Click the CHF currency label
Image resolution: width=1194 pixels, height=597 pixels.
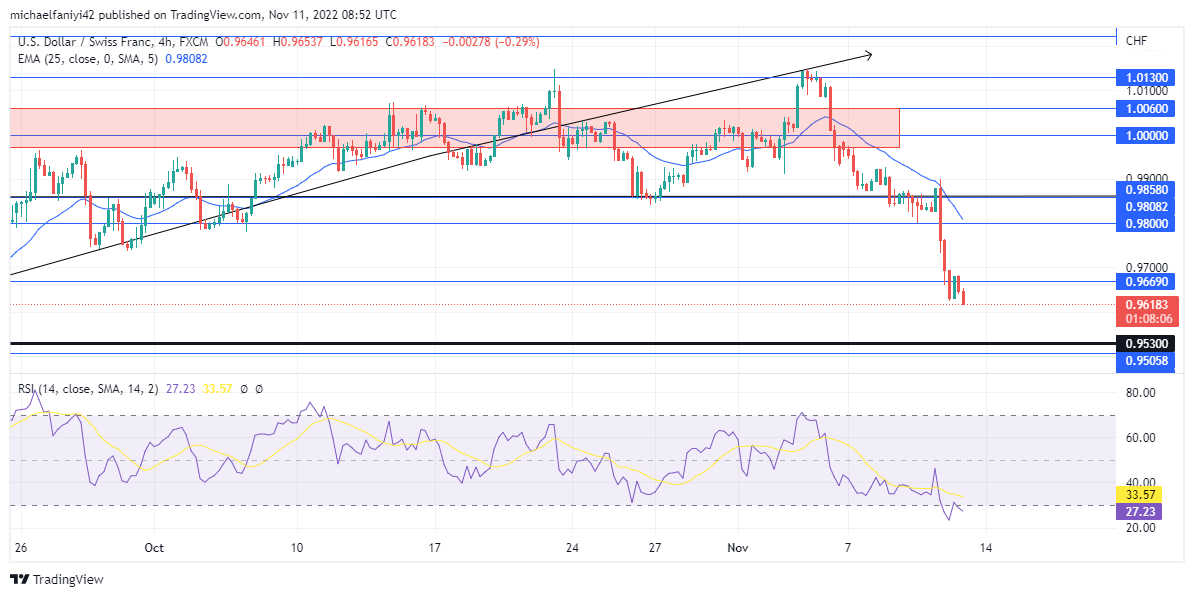1135,40
